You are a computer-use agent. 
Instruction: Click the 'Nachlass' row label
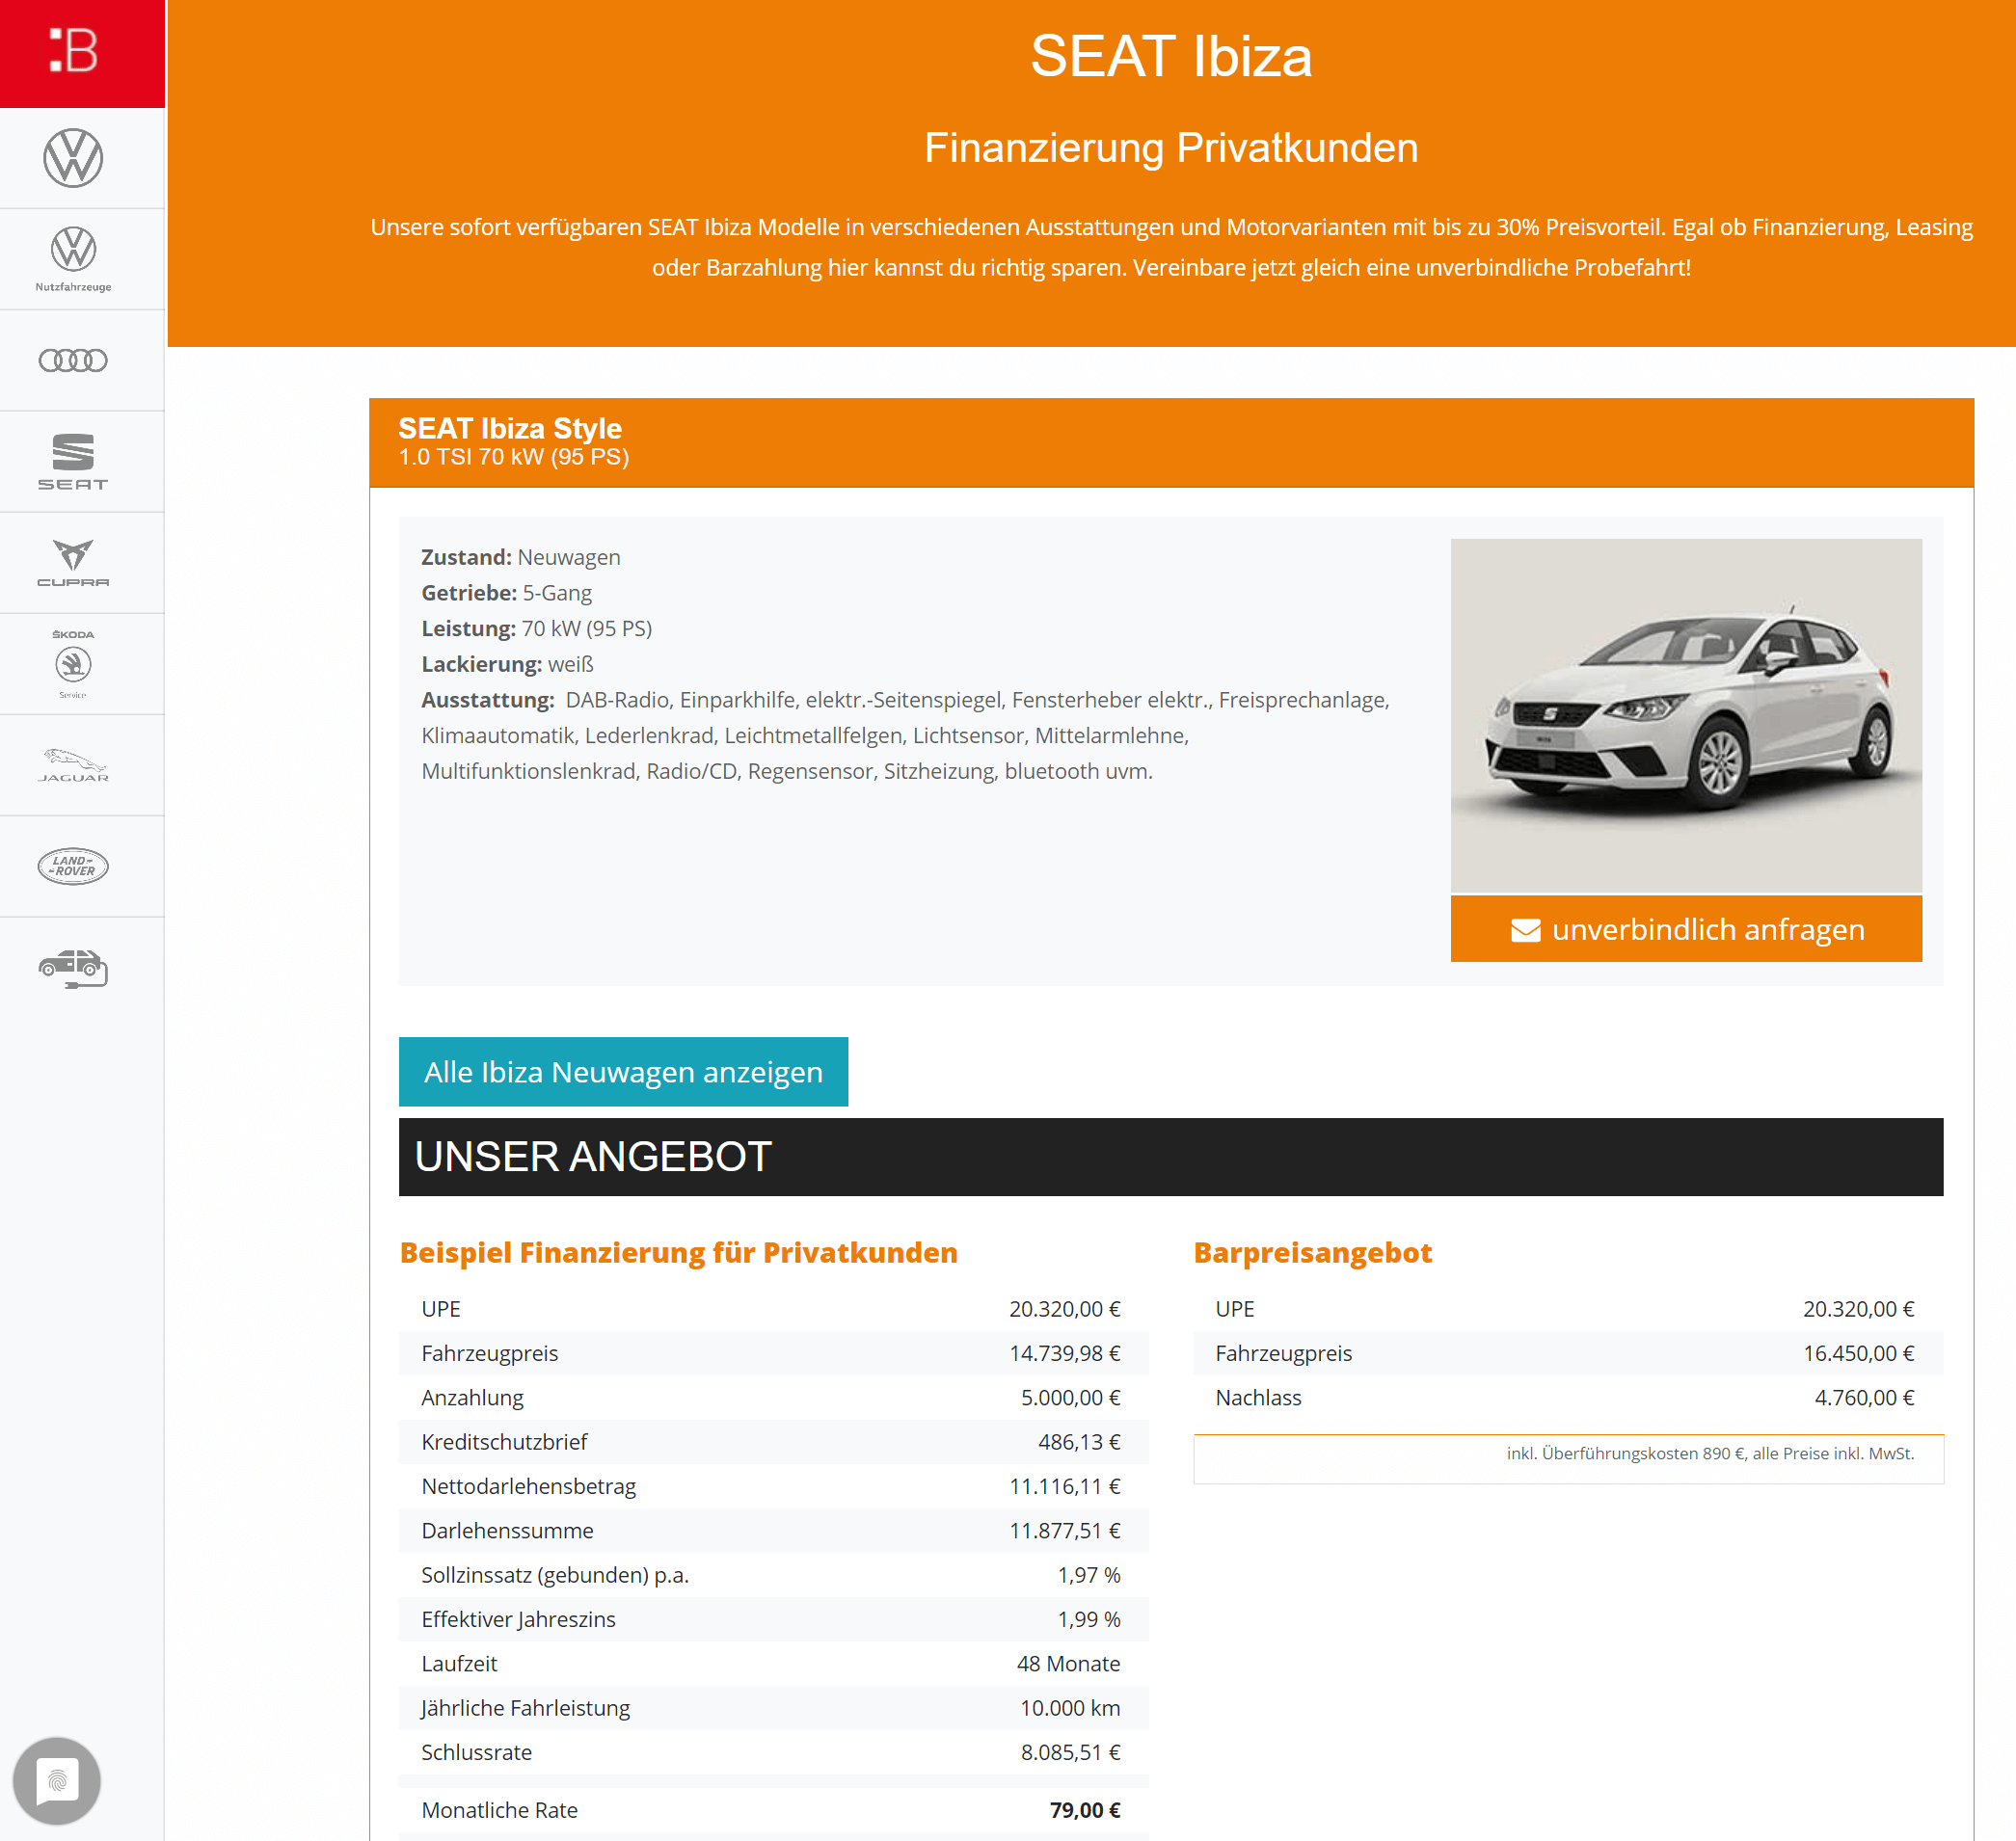pyautogui.click(x=1258, y=1398)
